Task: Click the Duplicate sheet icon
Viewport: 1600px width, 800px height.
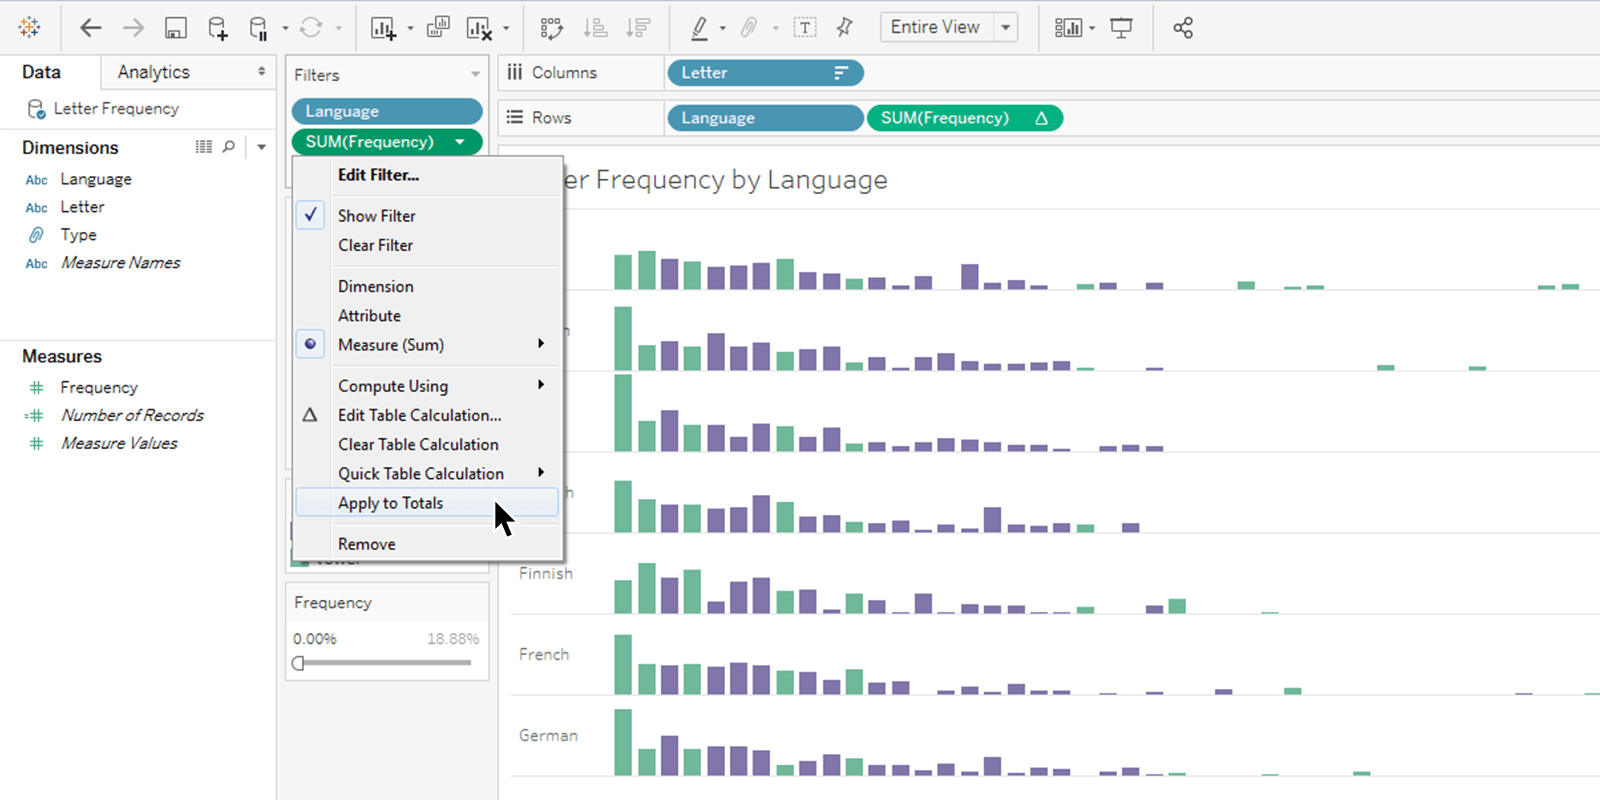Action: click(438, 28)
